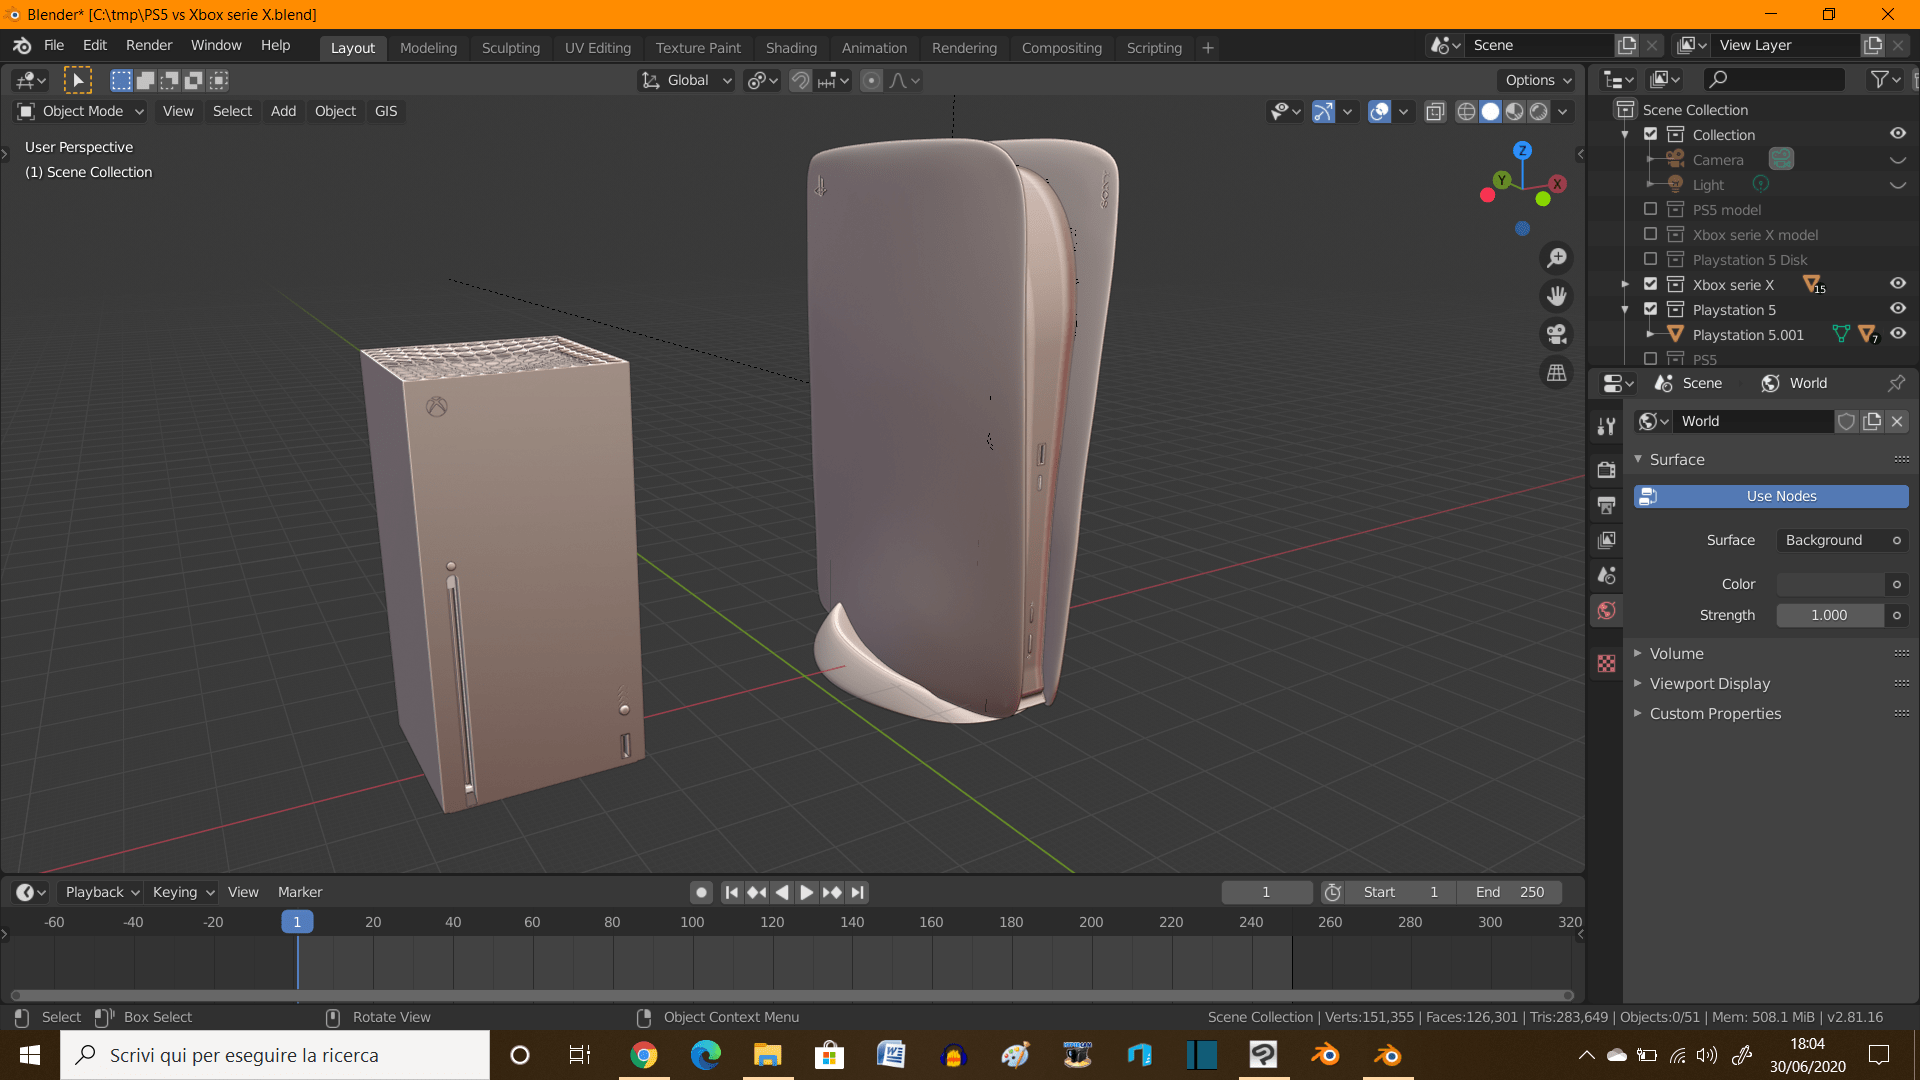This screenshot has width=1920, height=1080.
Task: Hide Xbox serie X collection eye
Action: click(x=1897, y=284)
